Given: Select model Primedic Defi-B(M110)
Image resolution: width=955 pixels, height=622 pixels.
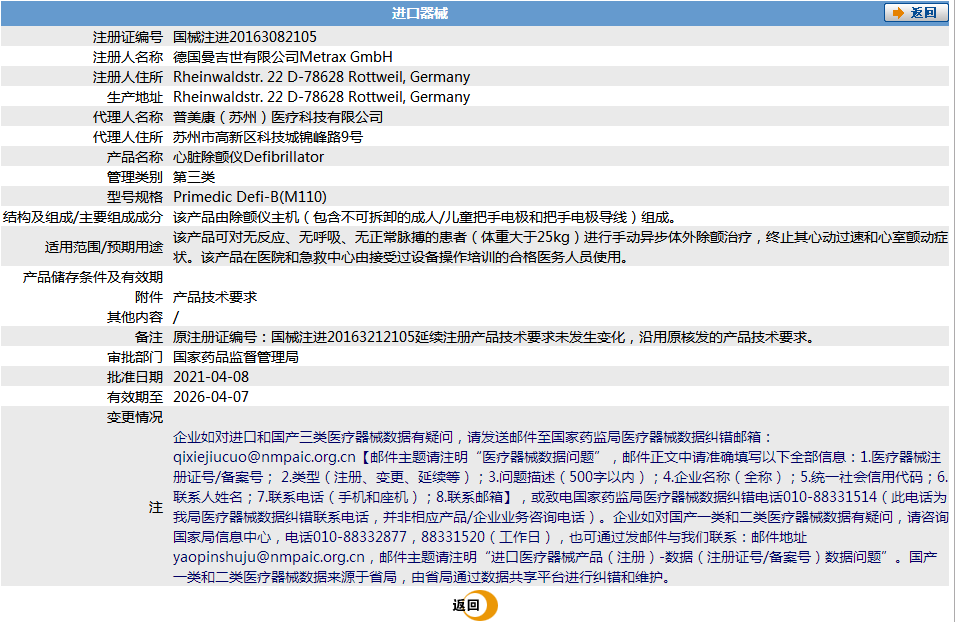Looking at the screenshot, I should (x=250, y=197).
